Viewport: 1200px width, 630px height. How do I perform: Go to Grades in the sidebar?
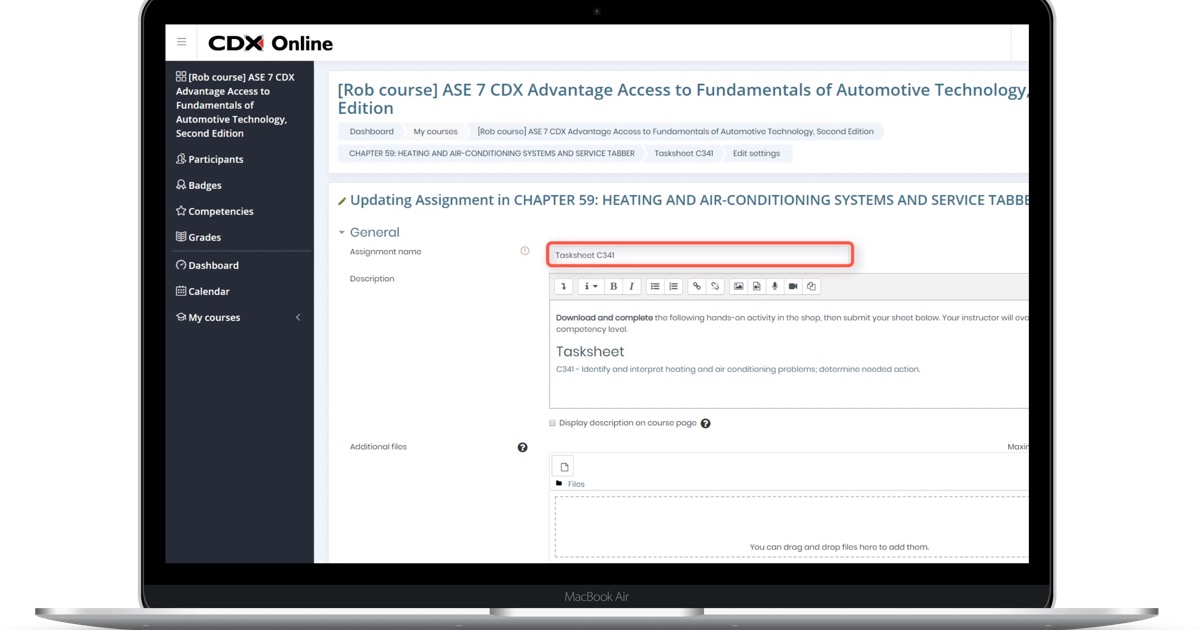(x=204, y=237)
